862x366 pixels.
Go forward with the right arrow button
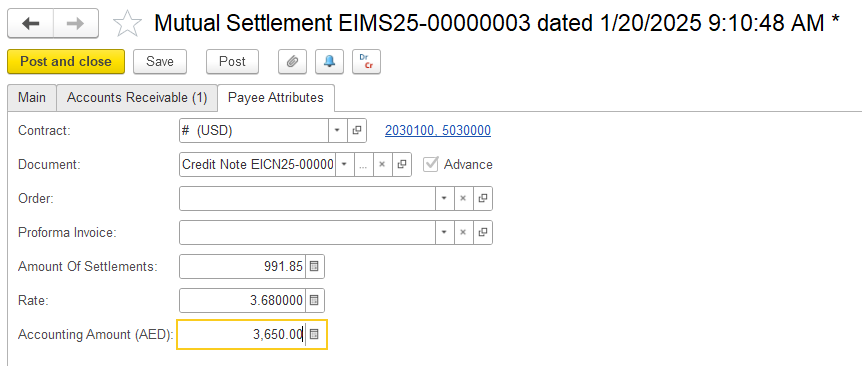point(76,23)
